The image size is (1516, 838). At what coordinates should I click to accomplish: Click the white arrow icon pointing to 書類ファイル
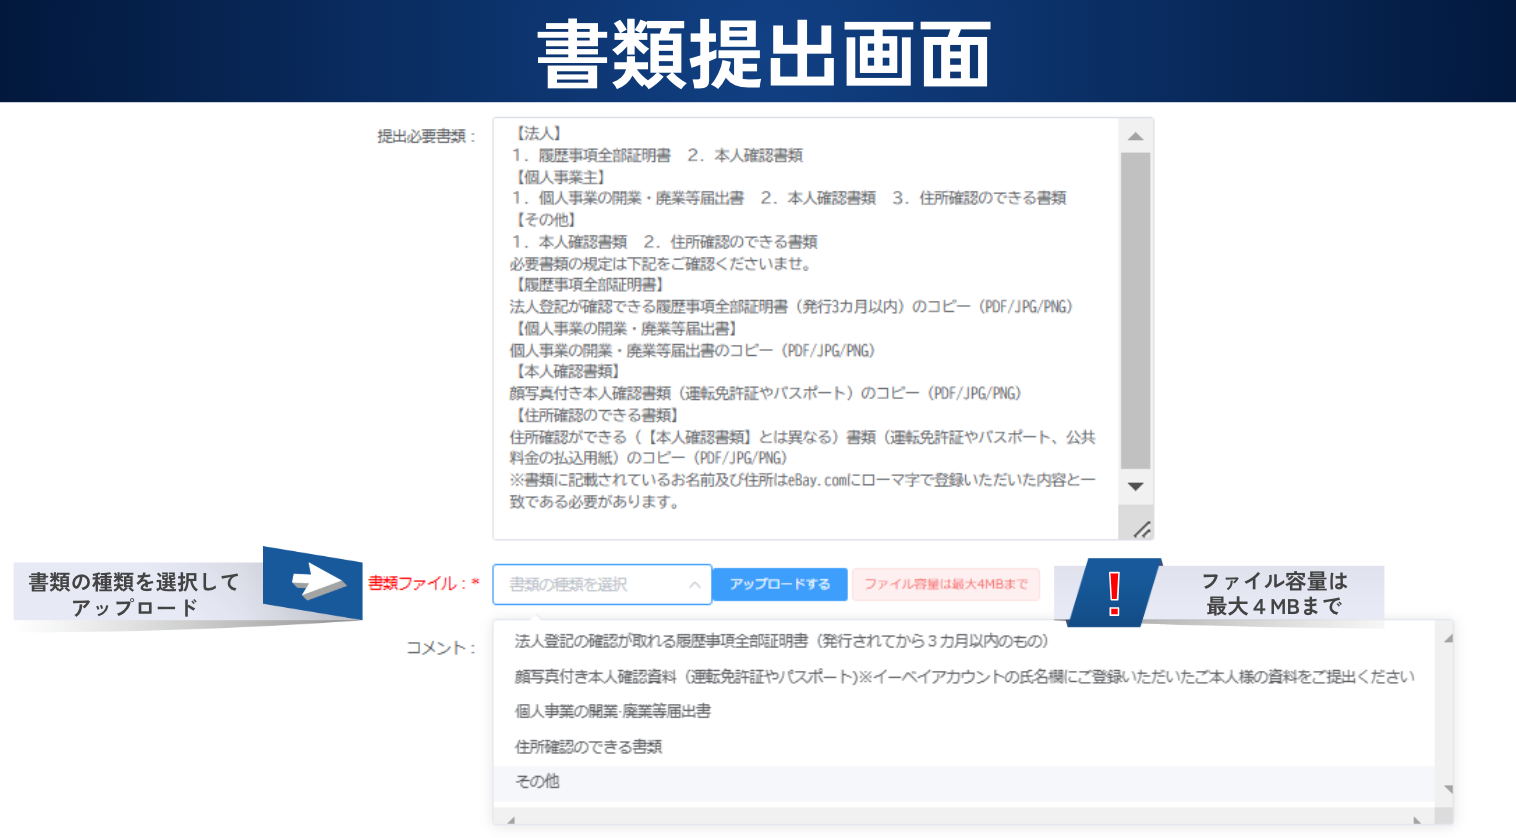click(317, 582)
